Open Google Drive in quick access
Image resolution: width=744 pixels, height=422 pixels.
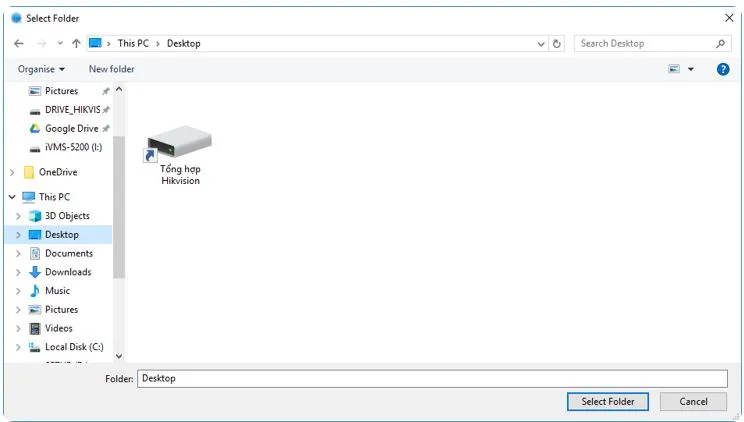tap(70, 128)
